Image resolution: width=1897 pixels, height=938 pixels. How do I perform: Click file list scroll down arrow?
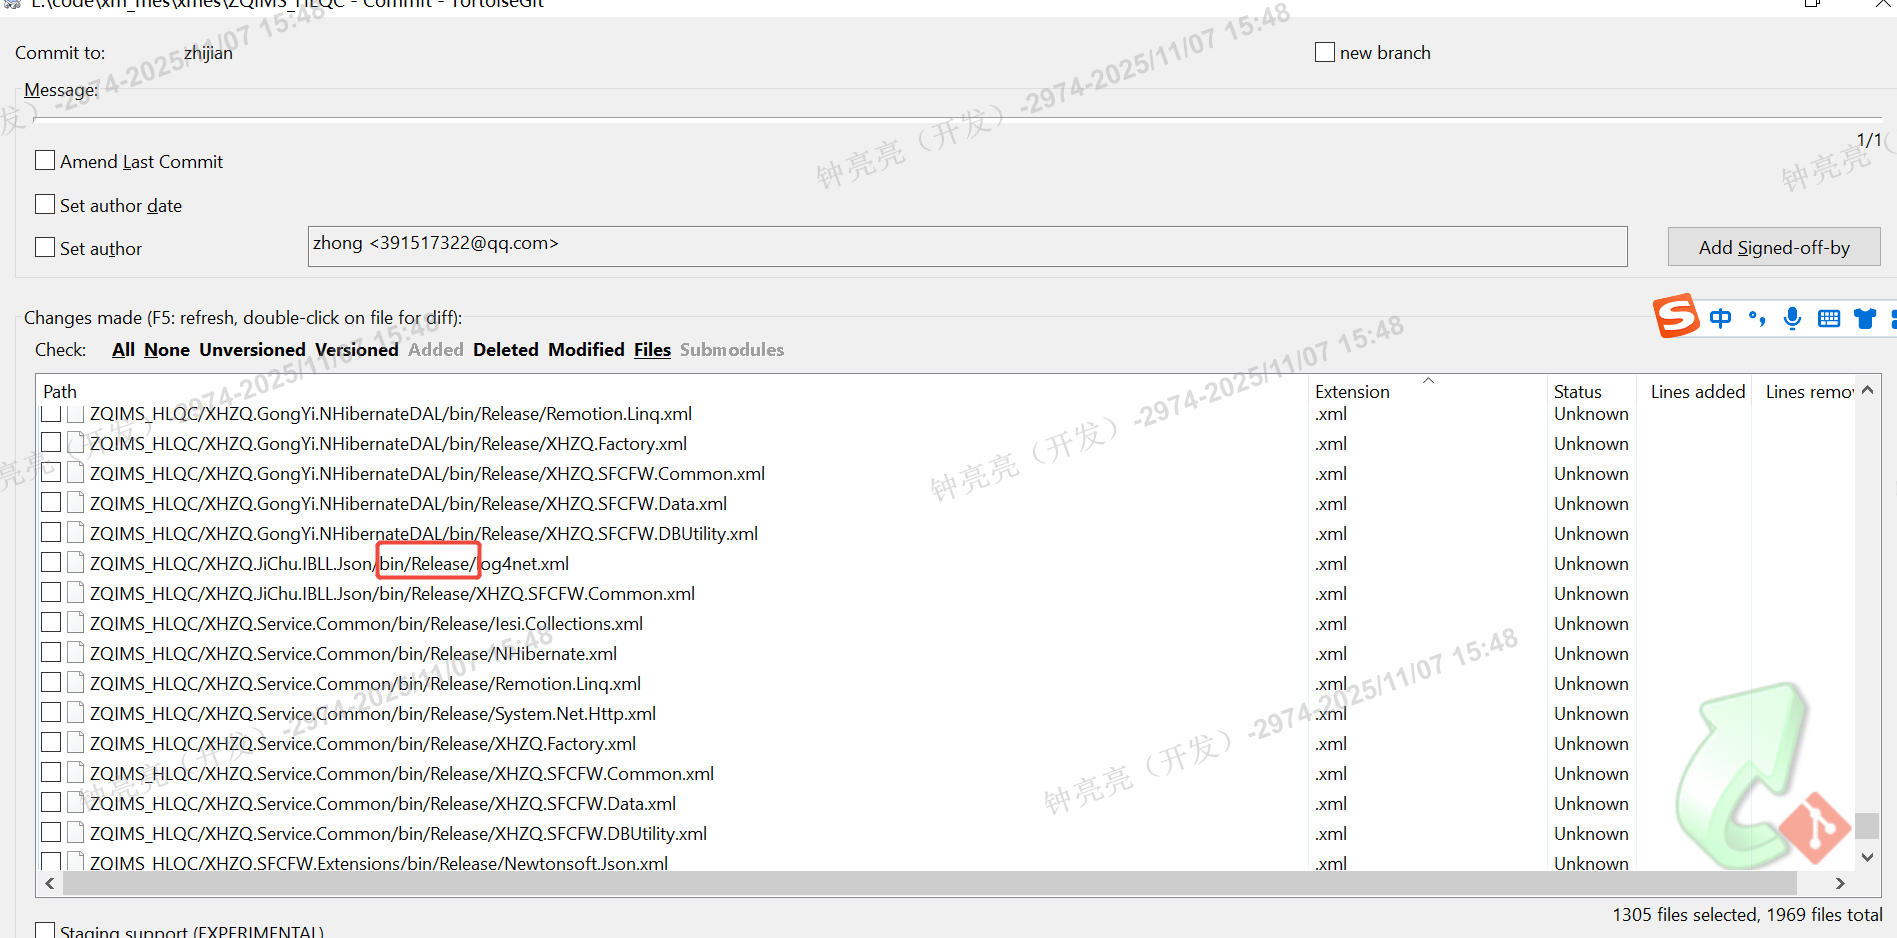1867,857
